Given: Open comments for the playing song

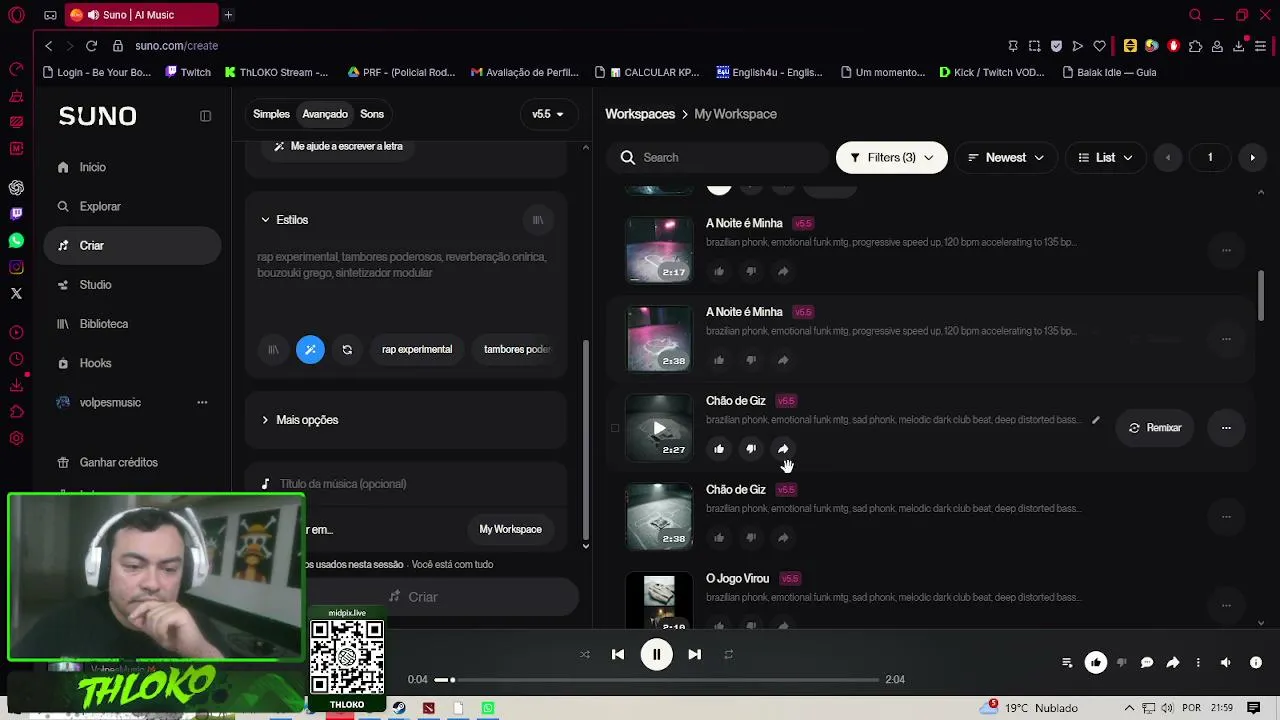Looking at the screenshot, I should 1147,663.
